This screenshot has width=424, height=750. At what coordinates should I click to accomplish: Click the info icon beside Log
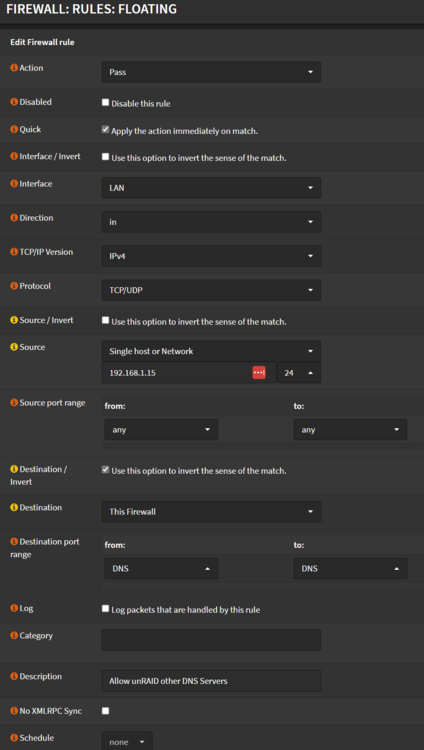14,608
